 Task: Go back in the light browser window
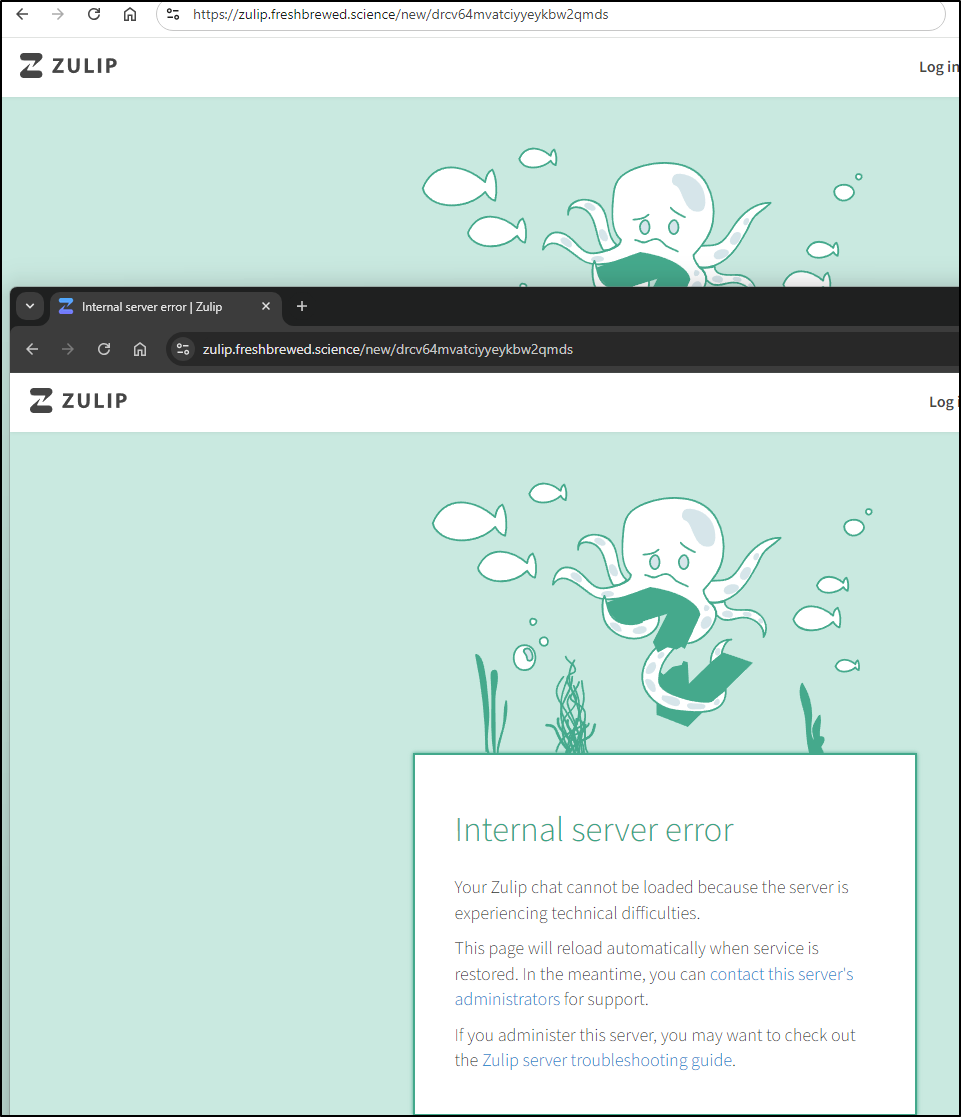[22, 14]
